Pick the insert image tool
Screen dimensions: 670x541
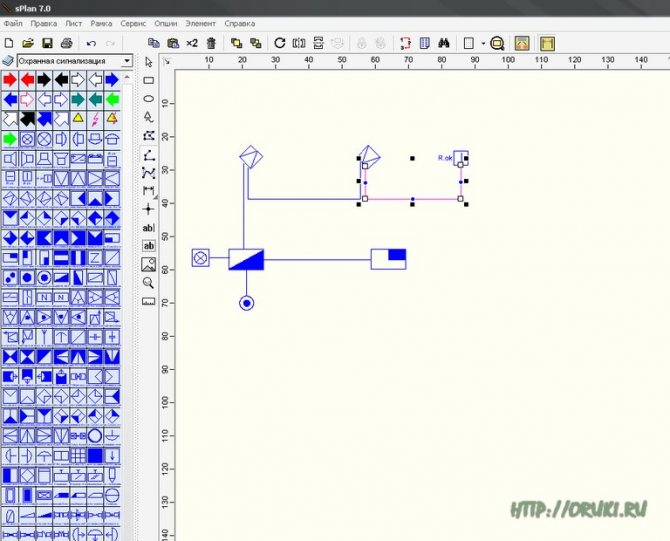click(x=149, y=265)
